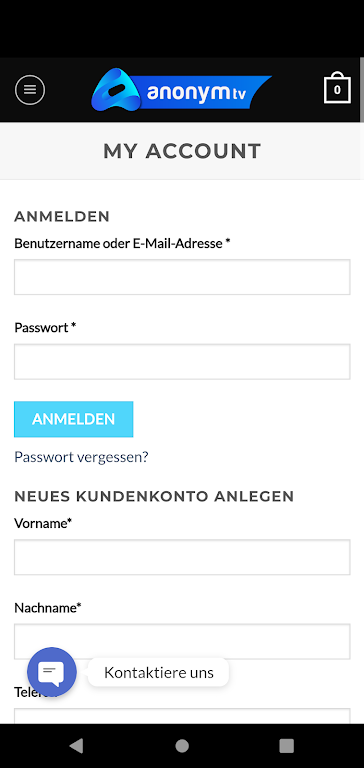
Task: Focus the Passwort input field
Action: [182, 361]
